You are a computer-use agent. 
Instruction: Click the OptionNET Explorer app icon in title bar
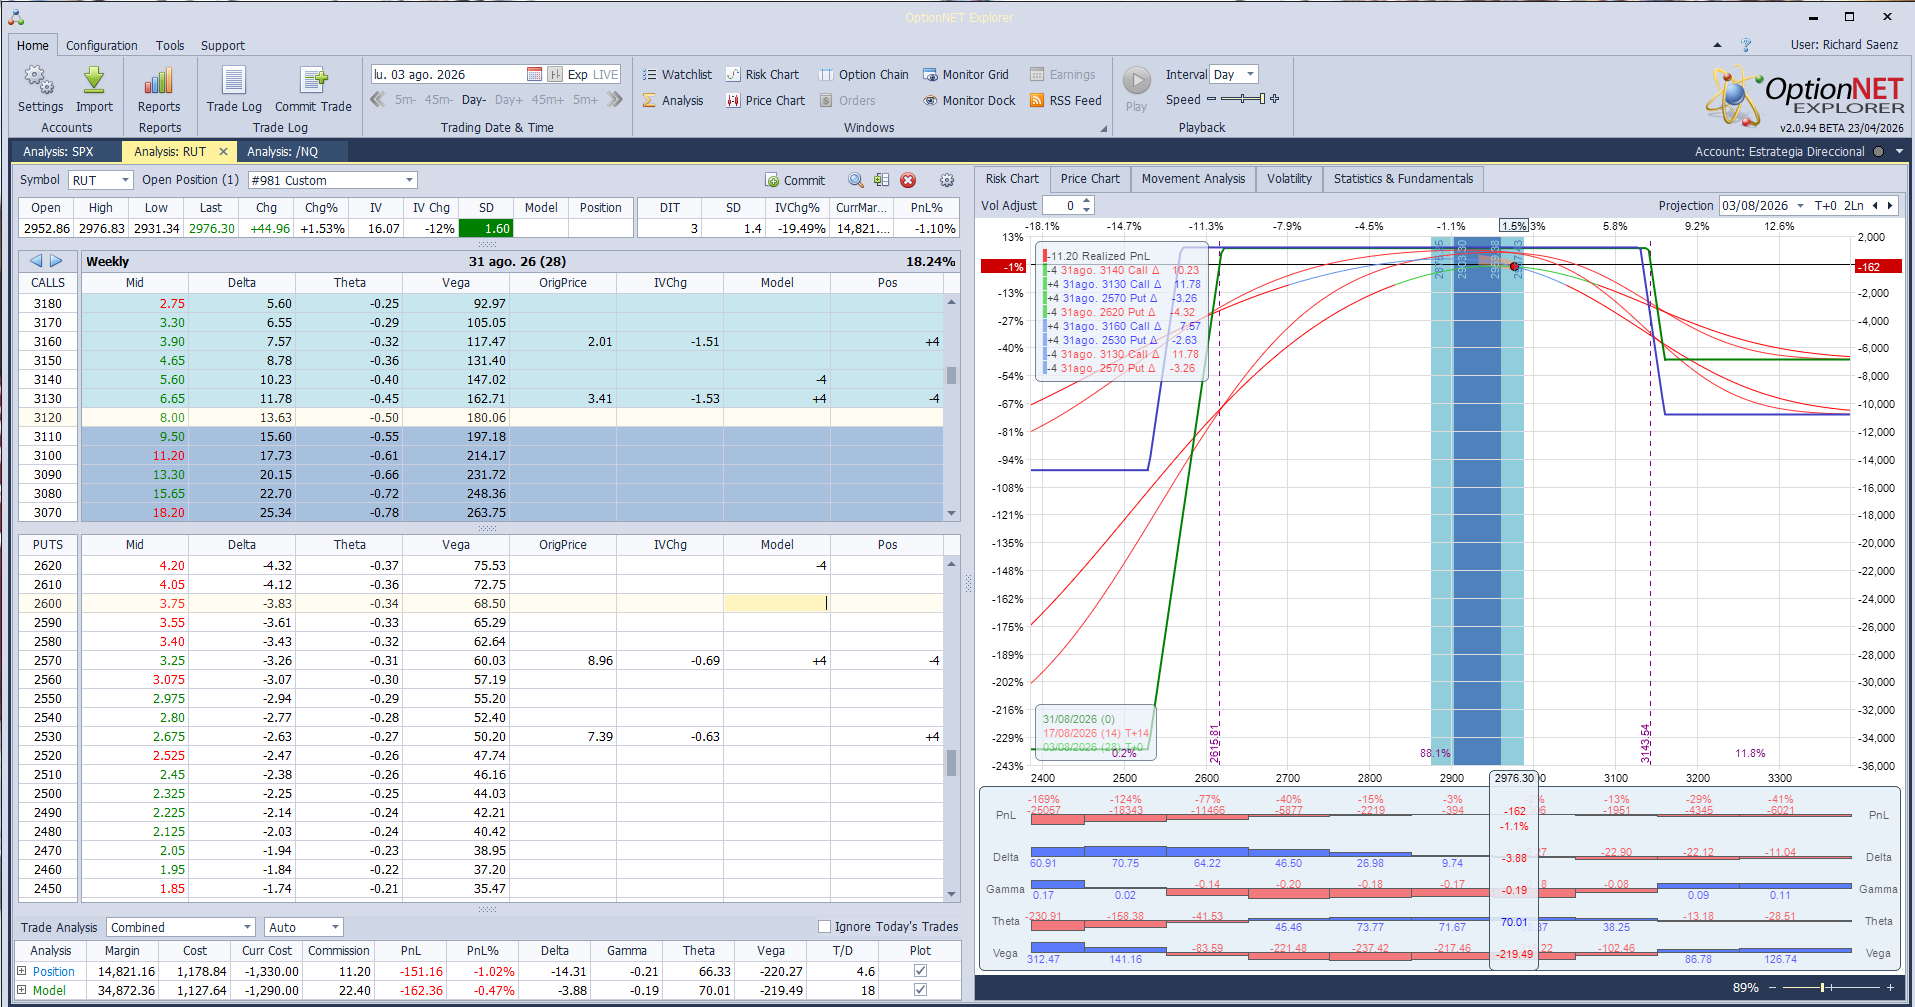click(16, 17)
